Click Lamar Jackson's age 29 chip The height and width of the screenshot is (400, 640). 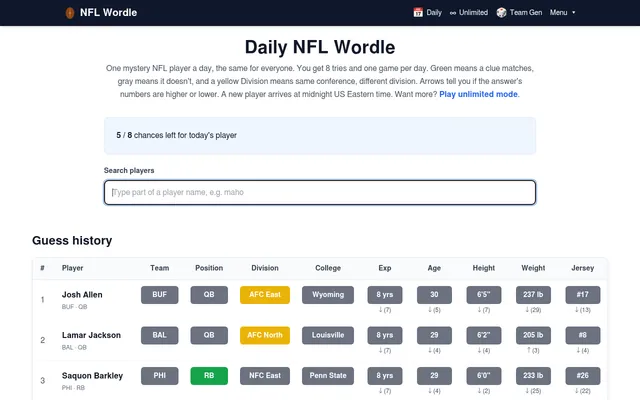(x=434, y=335)
